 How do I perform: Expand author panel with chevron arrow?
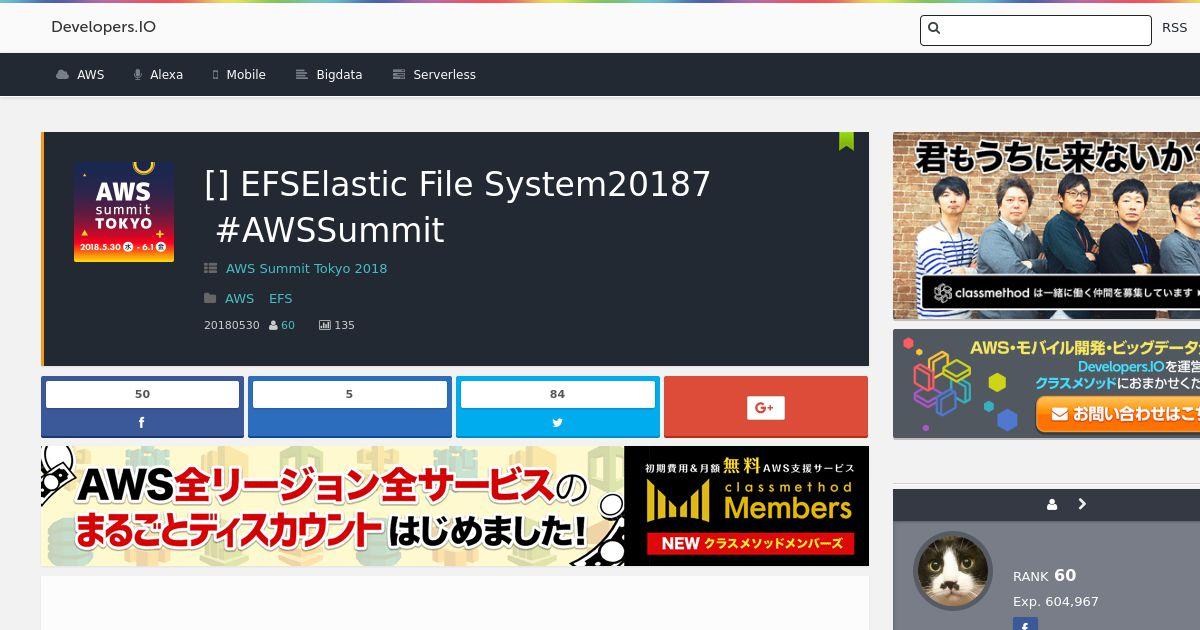(1082, 504)
